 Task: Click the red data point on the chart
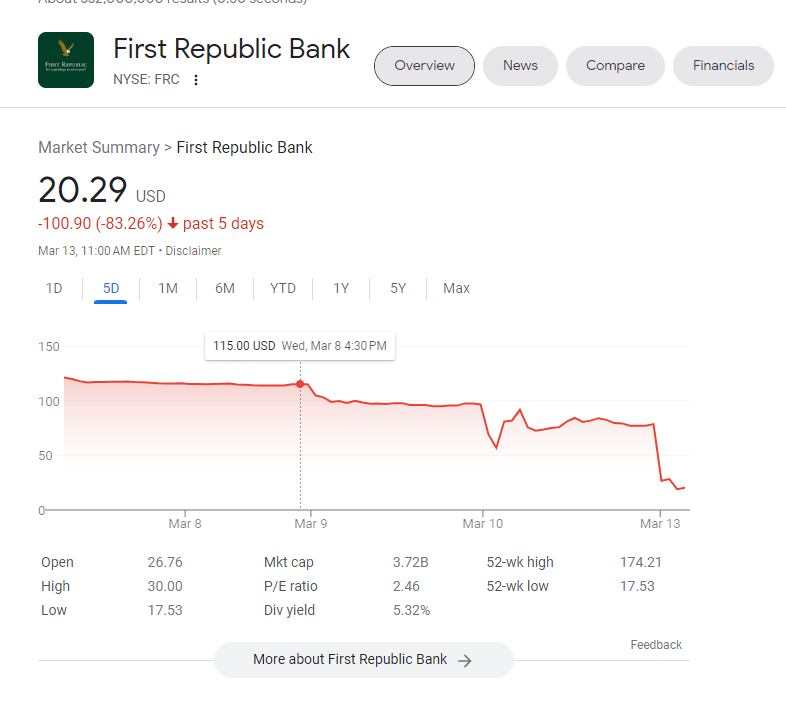(300, 384)
